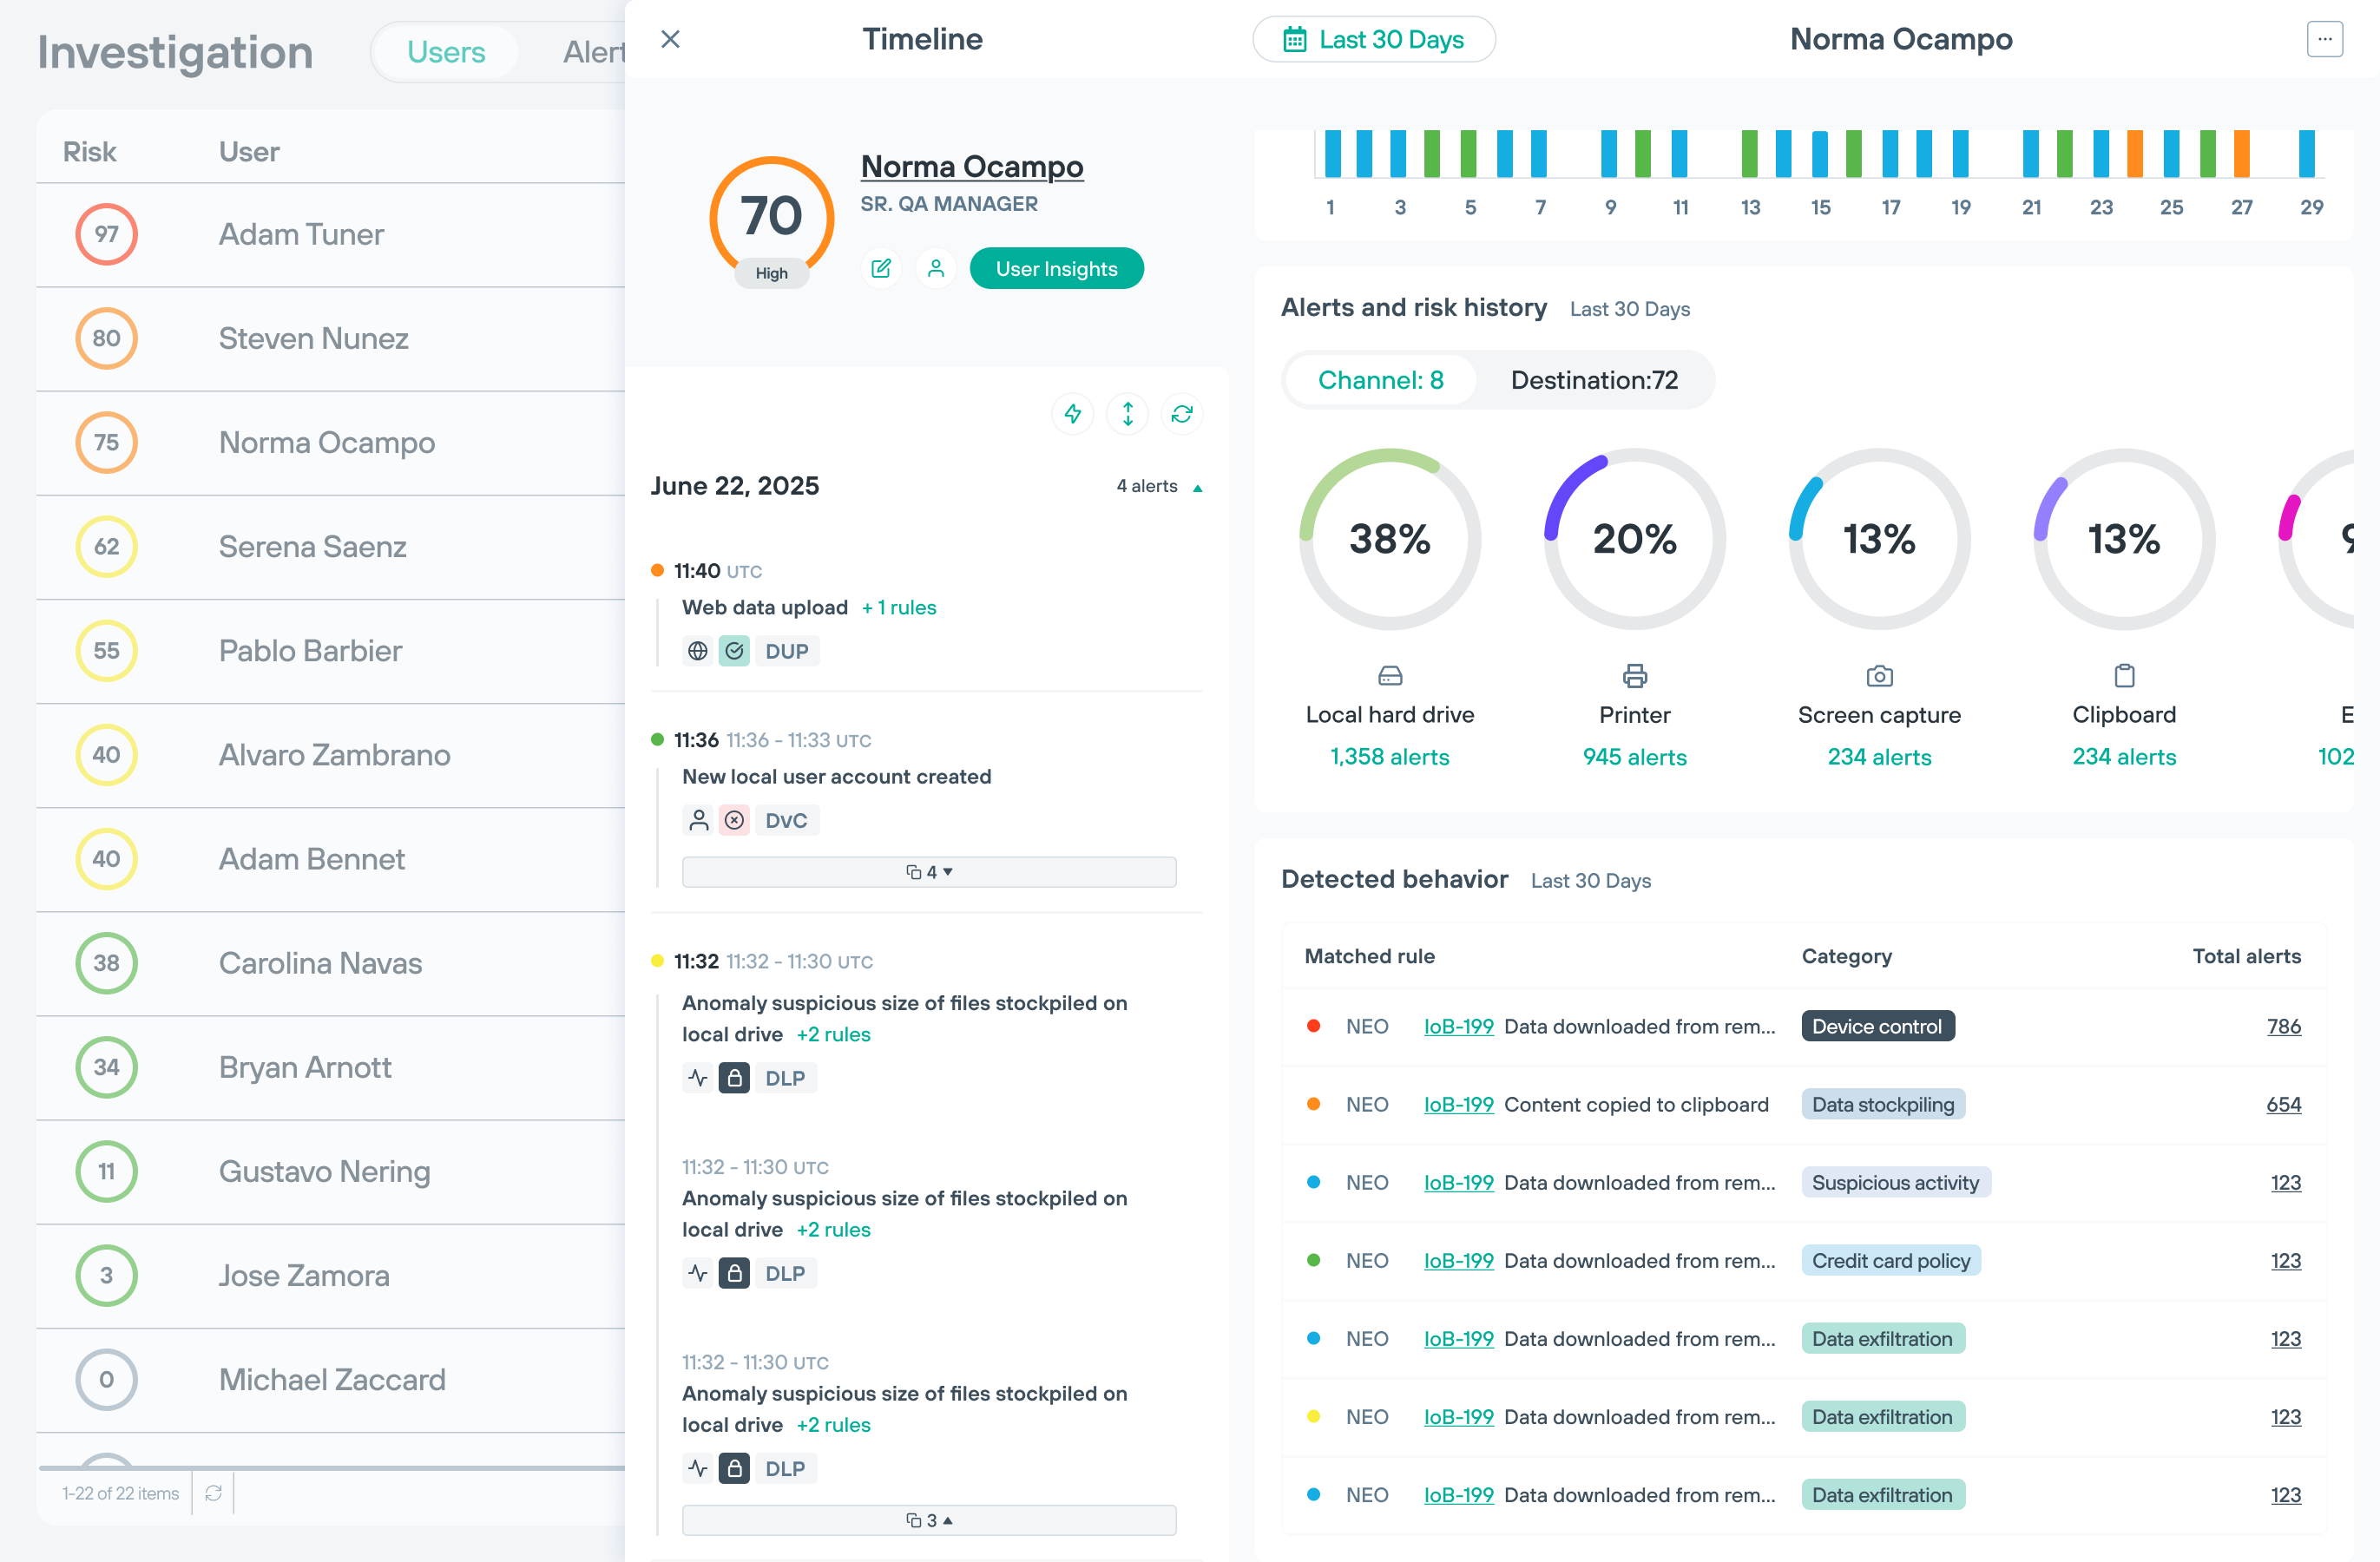Select the Channel: 8 toggle

[x=1380, y=380]
